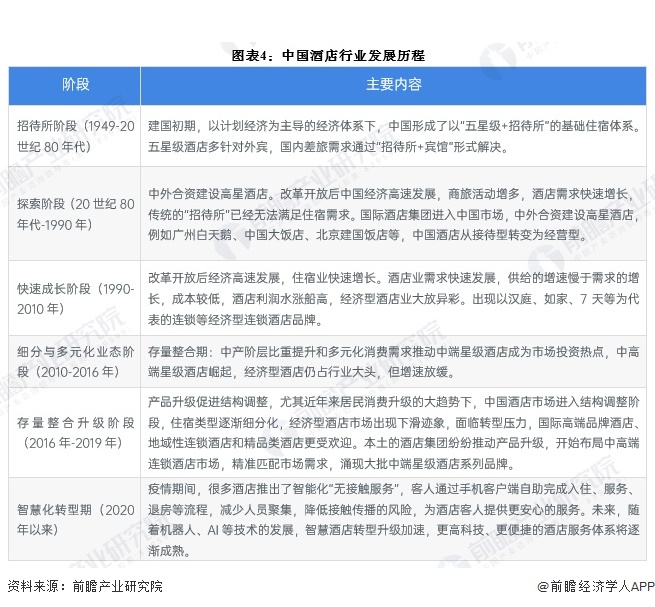The height and width of the screenshot is (607, 655).
Task: Select the 阶段 column header
Action: pyautogui.click(x=75, y=85)
